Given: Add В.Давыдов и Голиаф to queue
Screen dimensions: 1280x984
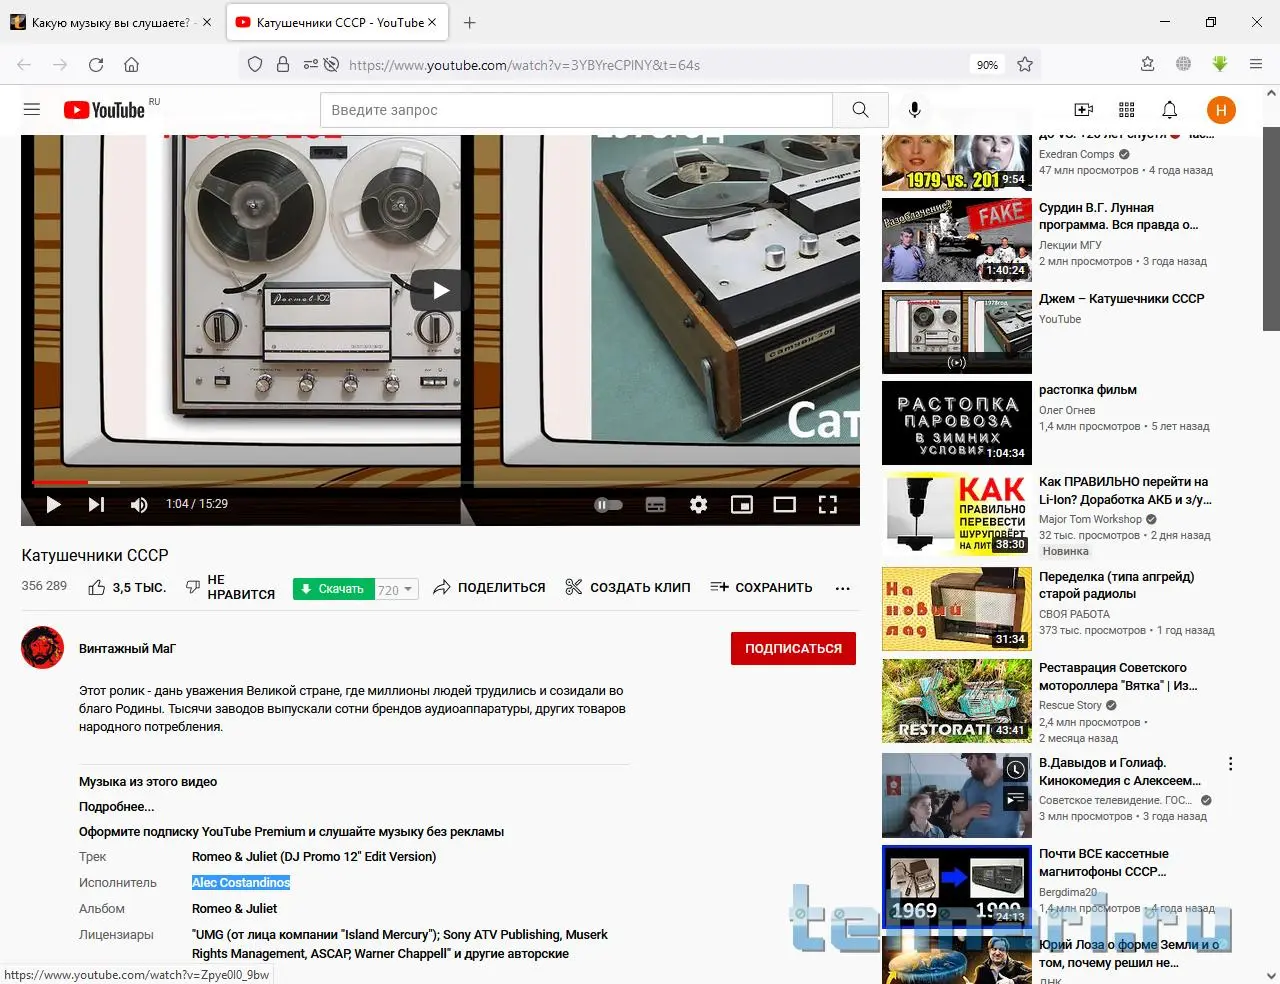Looking at the screenshot, I should pyautogui.click(x=1016, y=798).
